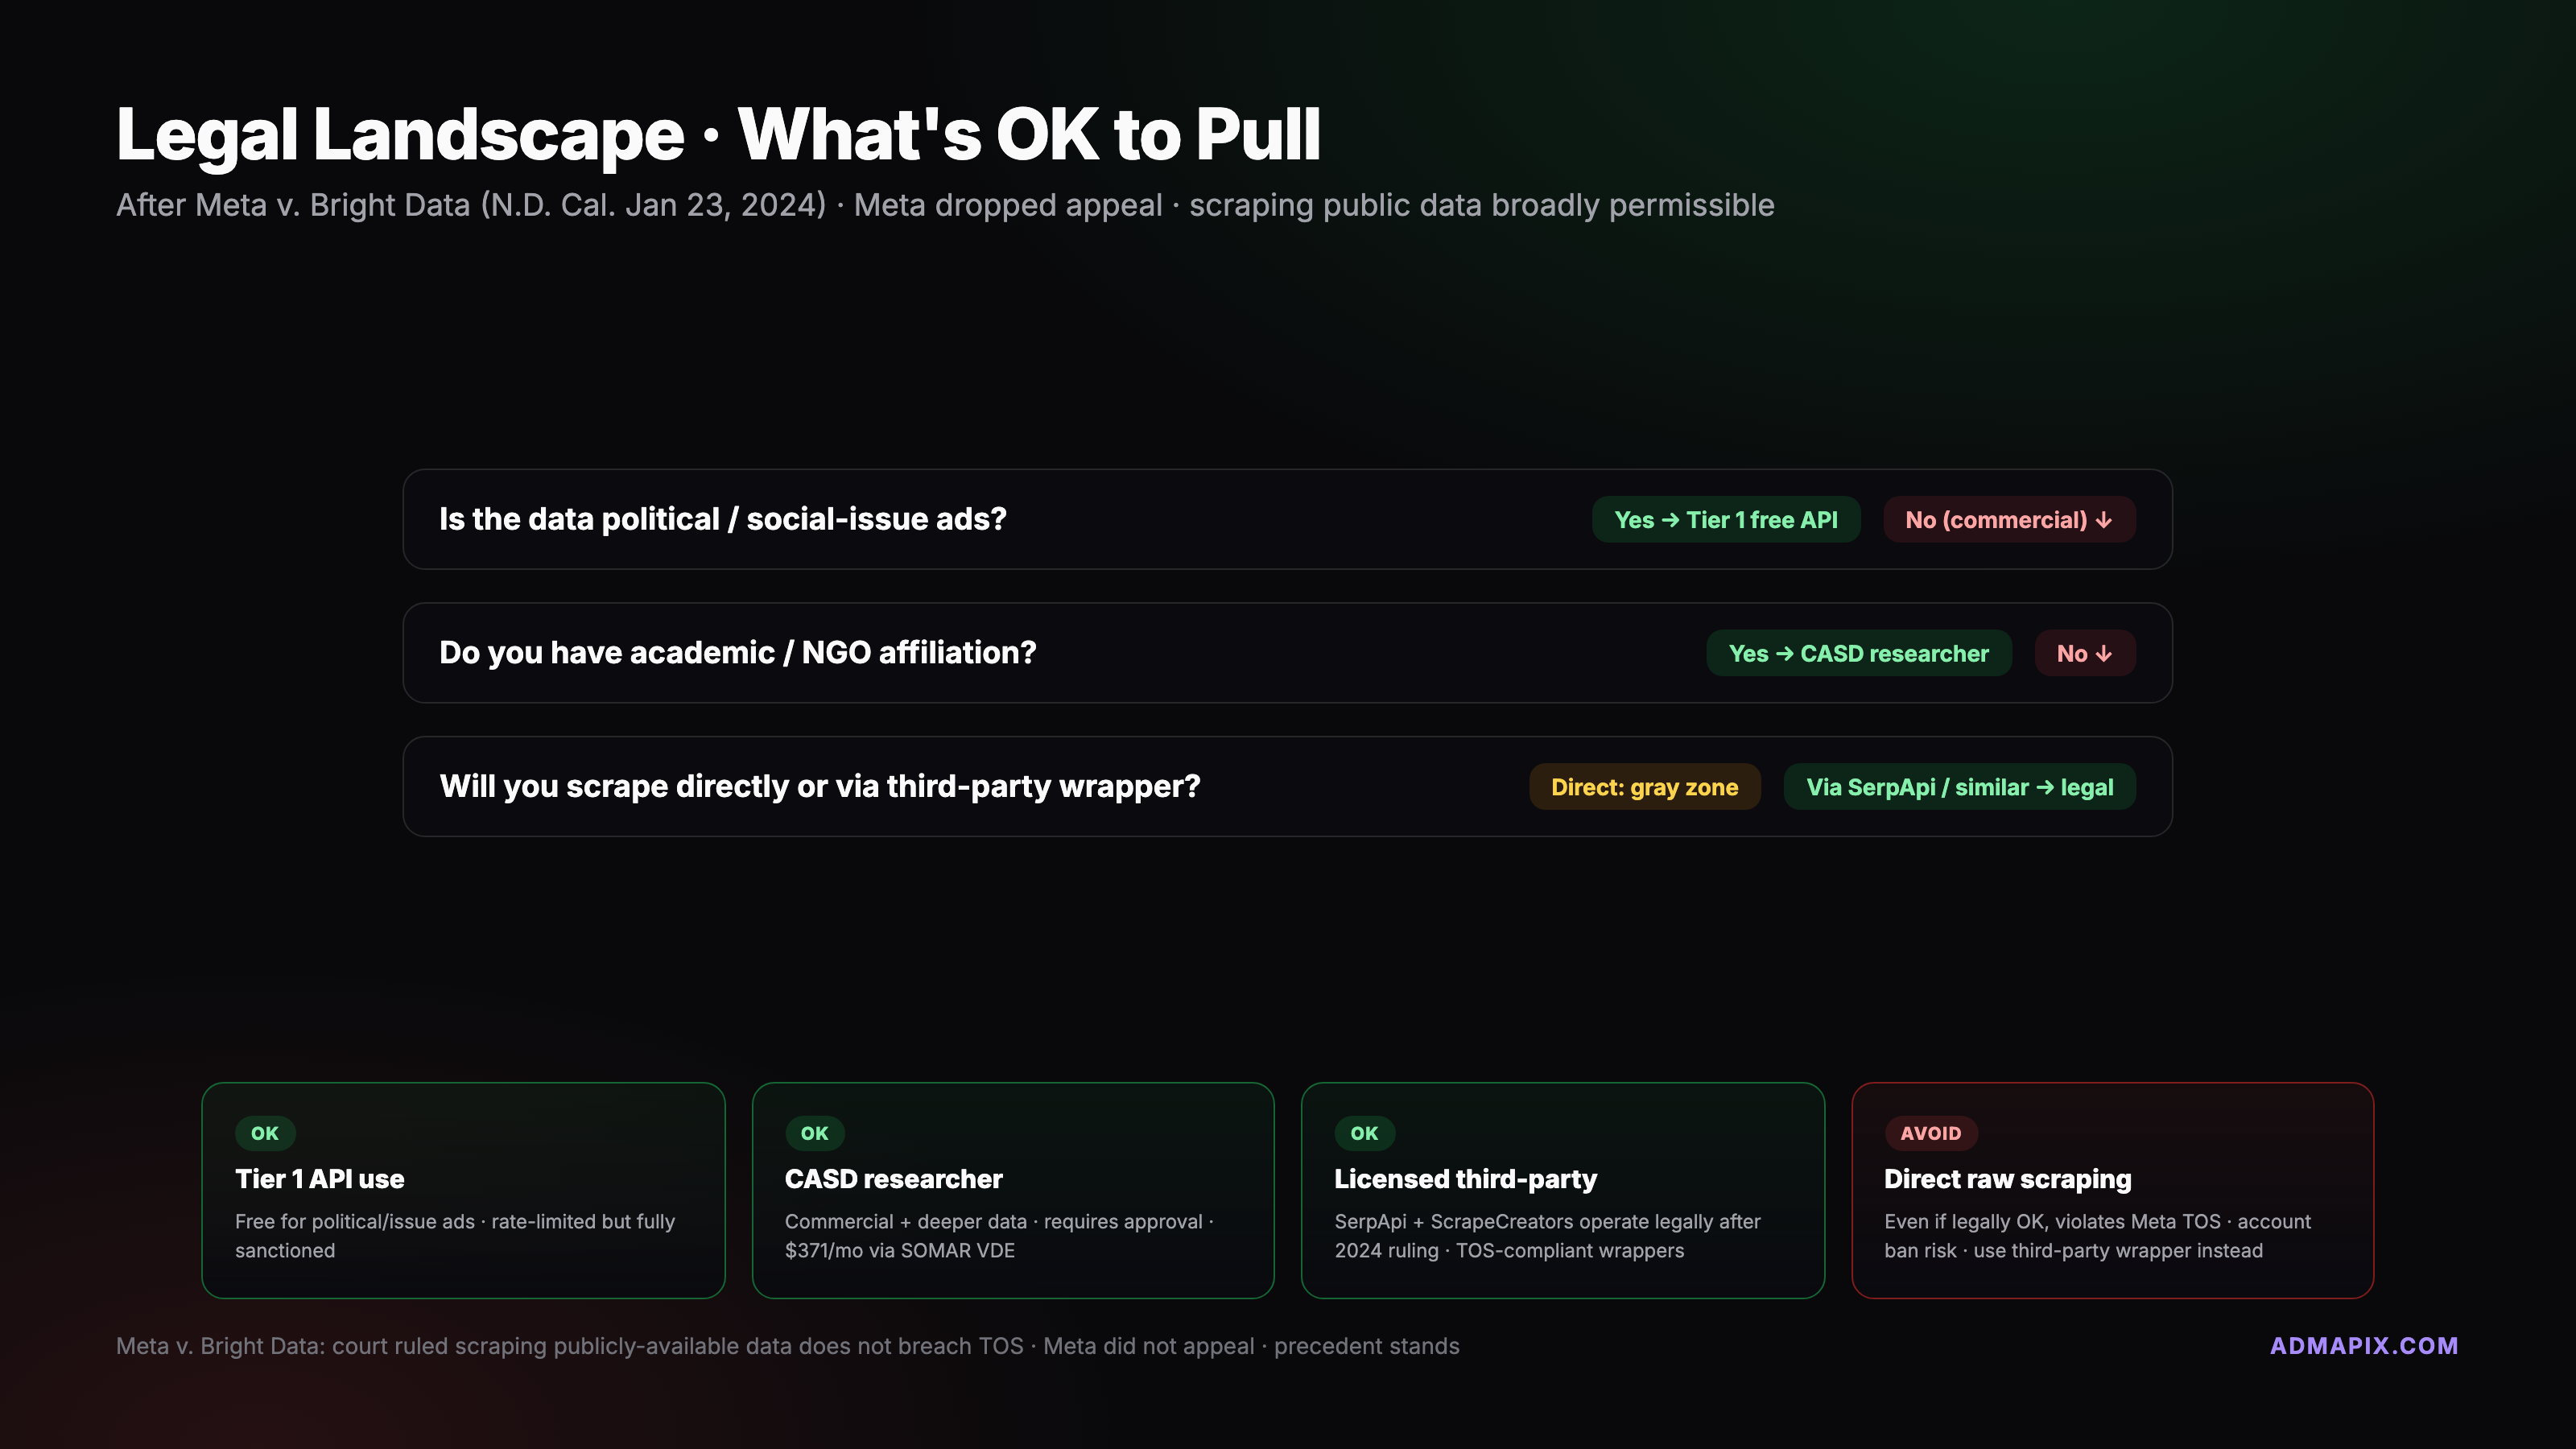Click the 'Is the data political' question row
Screen dimensions: 2576x1449
pos(722,520)
